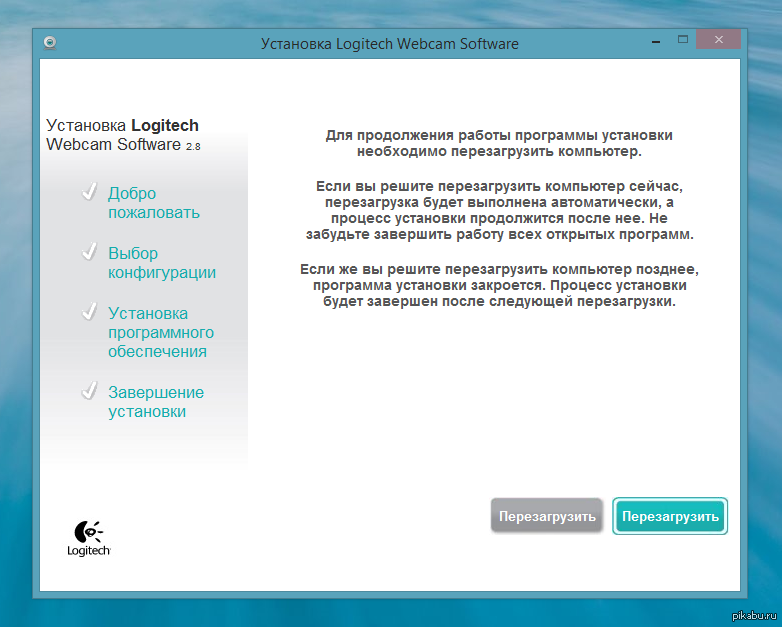Minimize the installer window
This screenshot has height=627, width=782.
click(654, 41)
